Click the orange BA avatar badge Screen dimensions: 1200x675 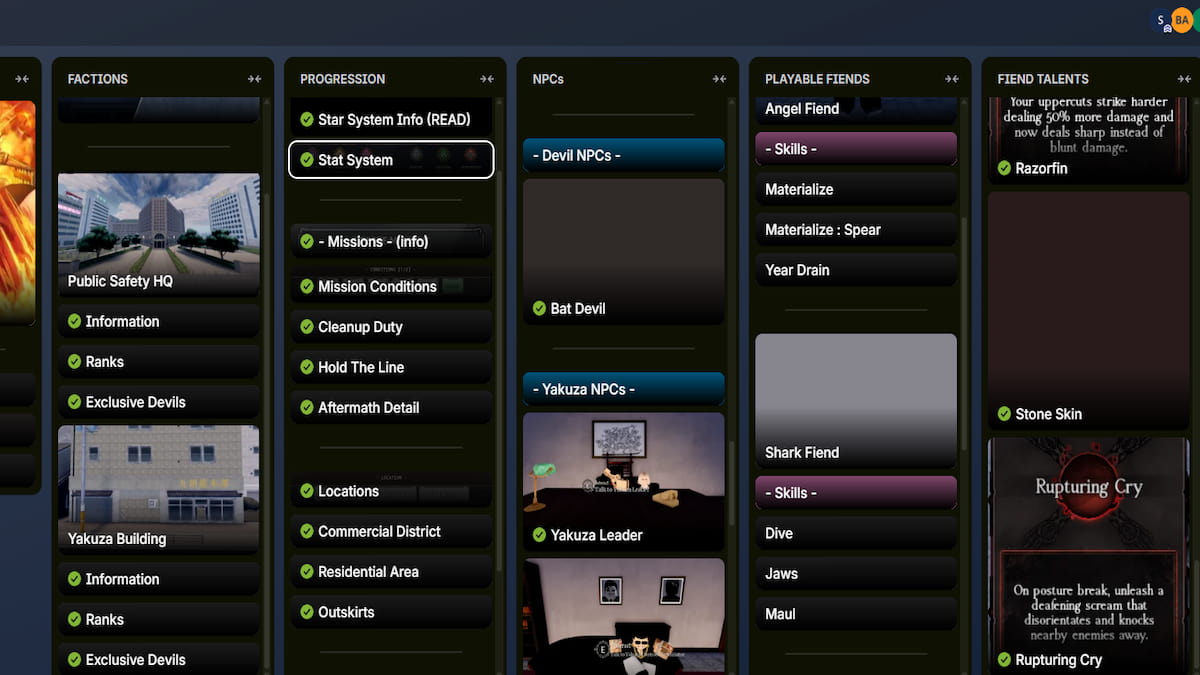click(x=1180, y=20)
